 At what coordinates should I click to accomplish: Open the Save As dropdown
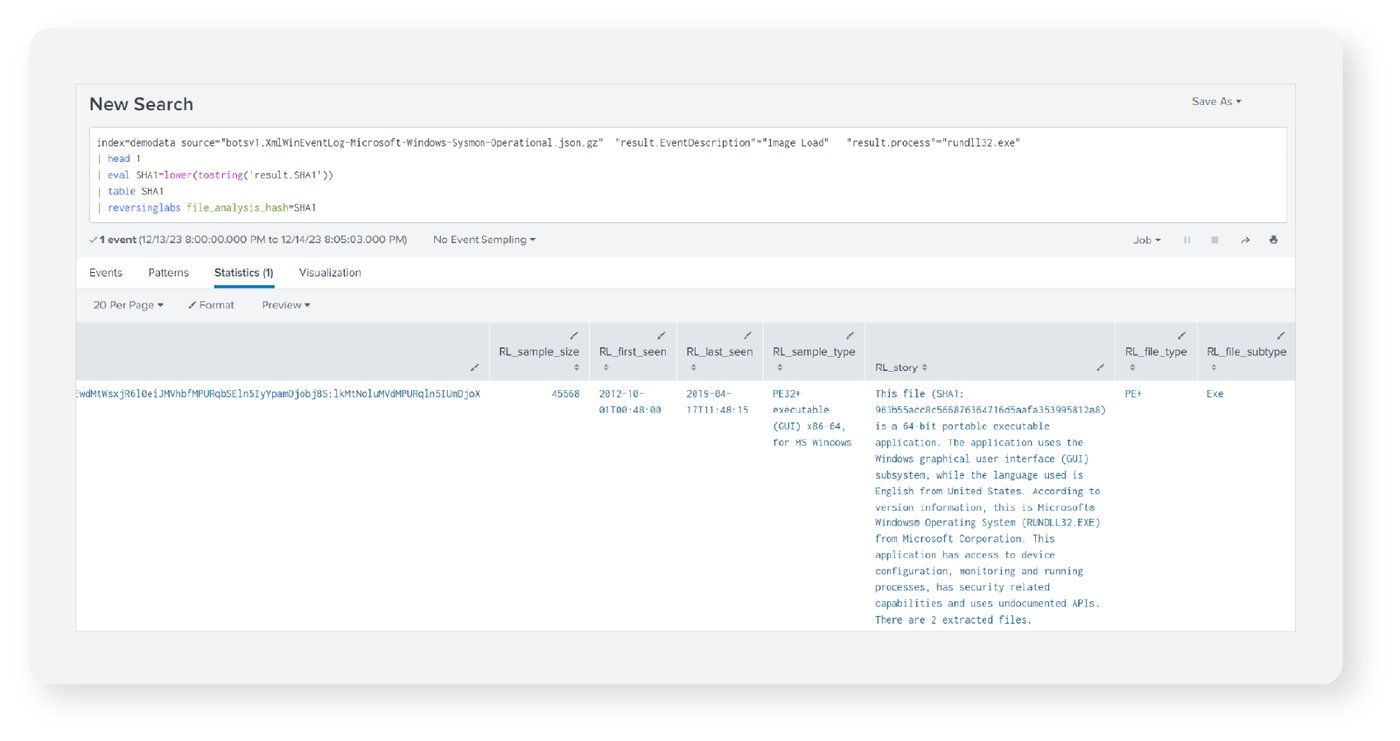[1216, 102]
